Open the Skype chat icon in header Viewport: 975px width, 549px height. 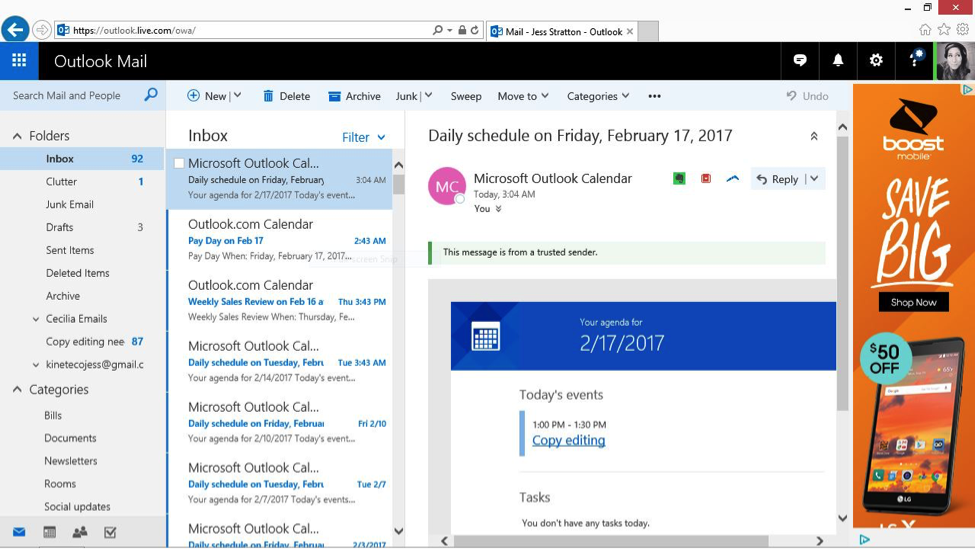point(800,61)
